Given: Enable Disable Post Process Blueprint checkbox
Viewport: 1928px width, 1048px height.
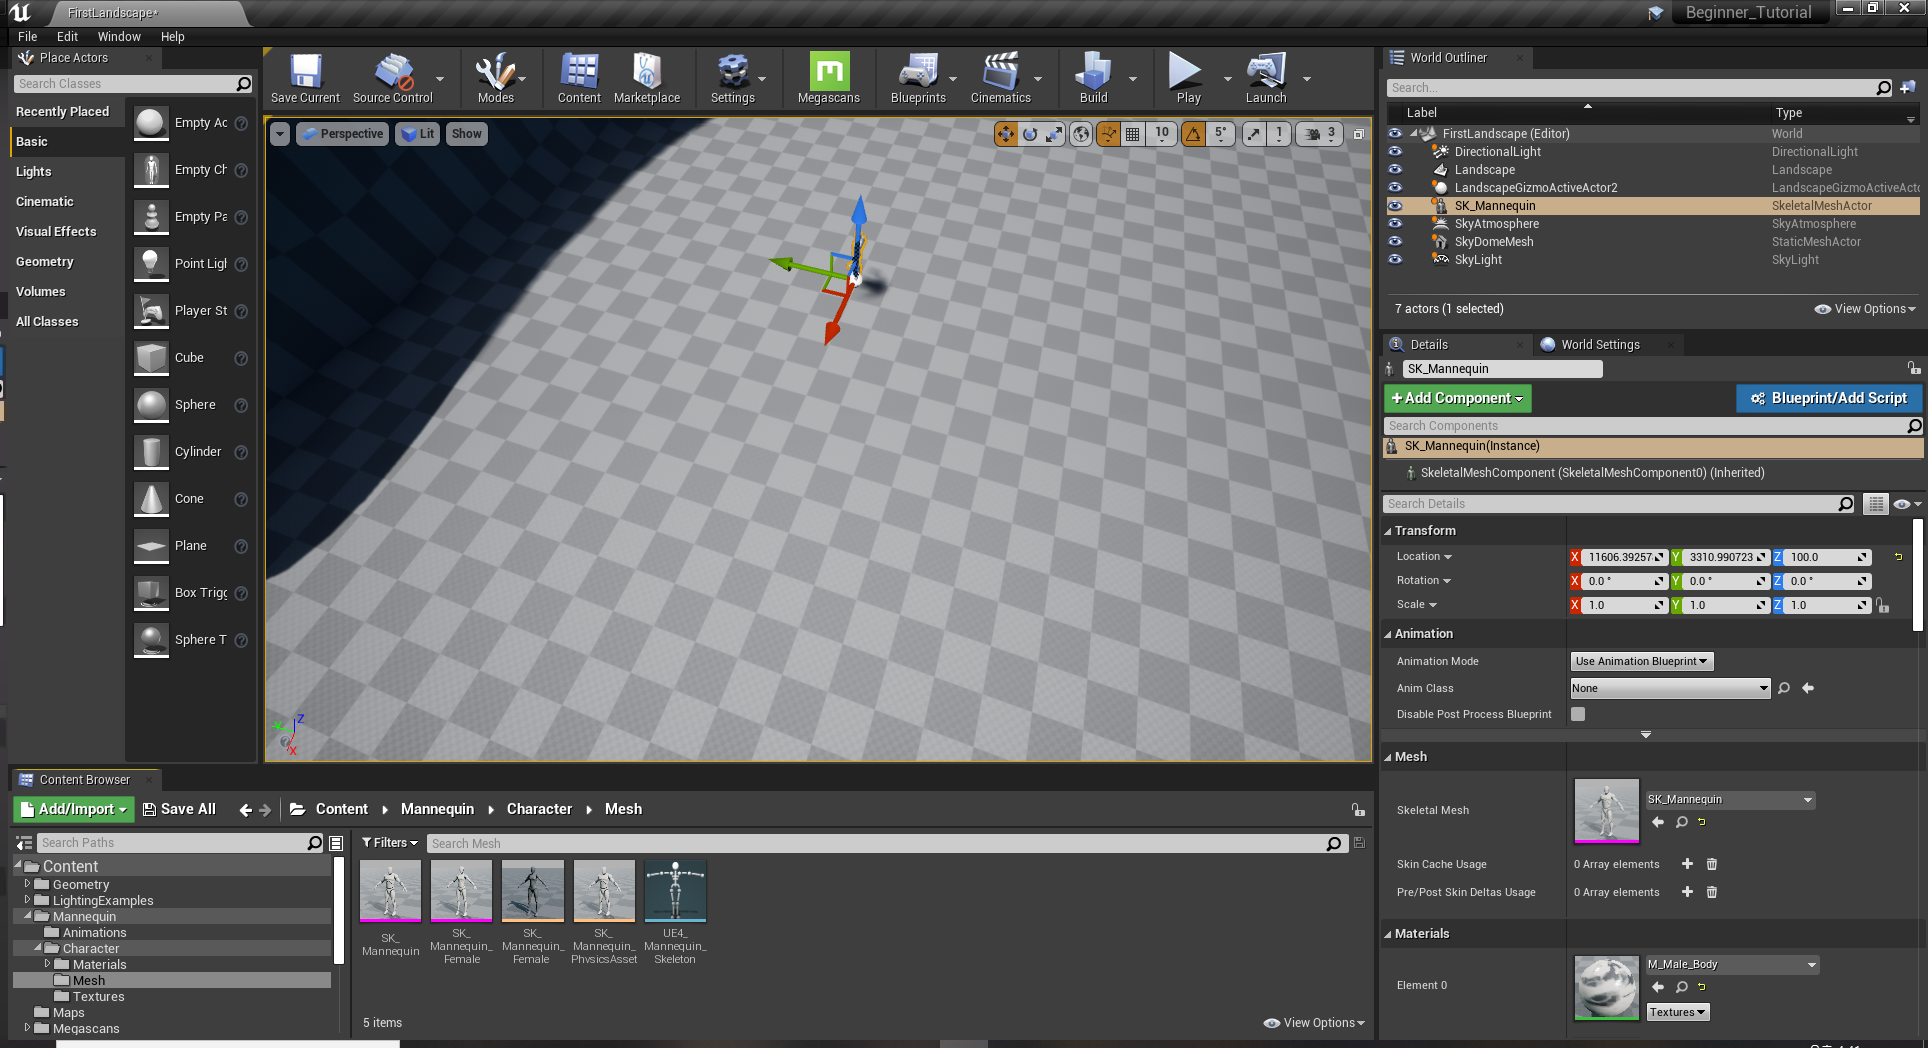Looking at the screenshot, I should 1578,714.
